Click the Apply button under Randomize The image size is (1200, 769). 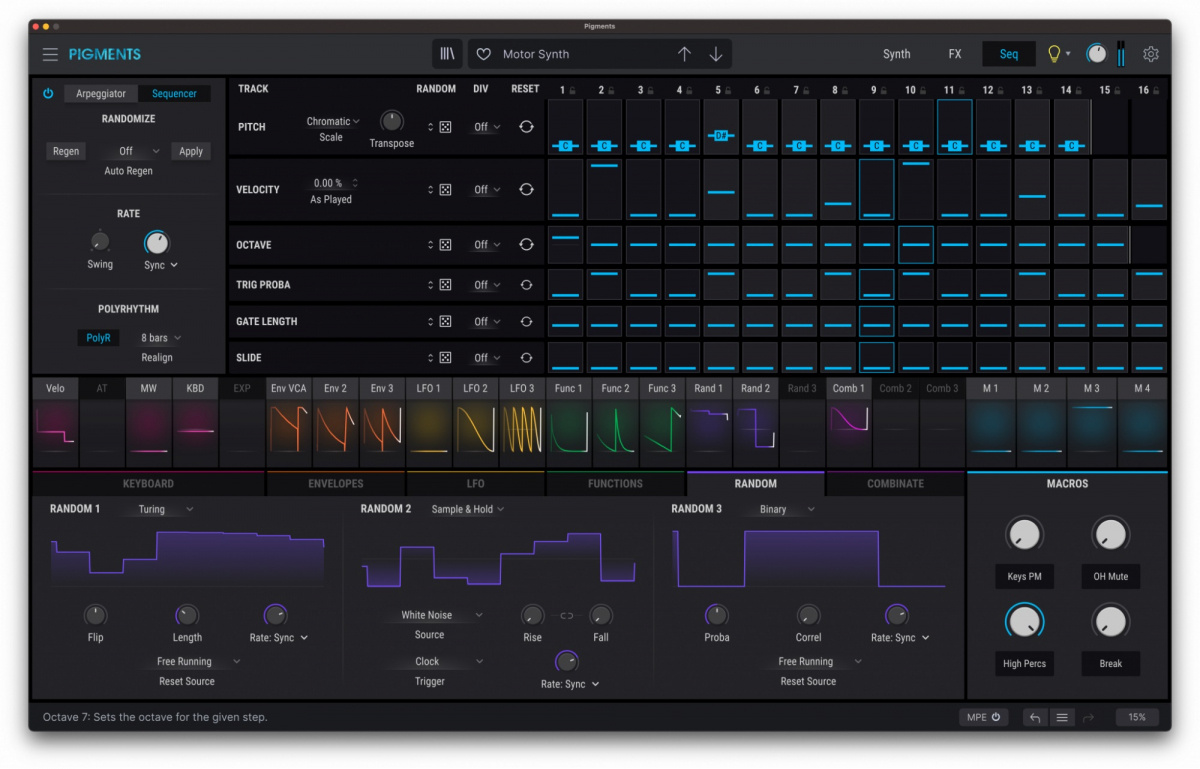coord(191,151)
